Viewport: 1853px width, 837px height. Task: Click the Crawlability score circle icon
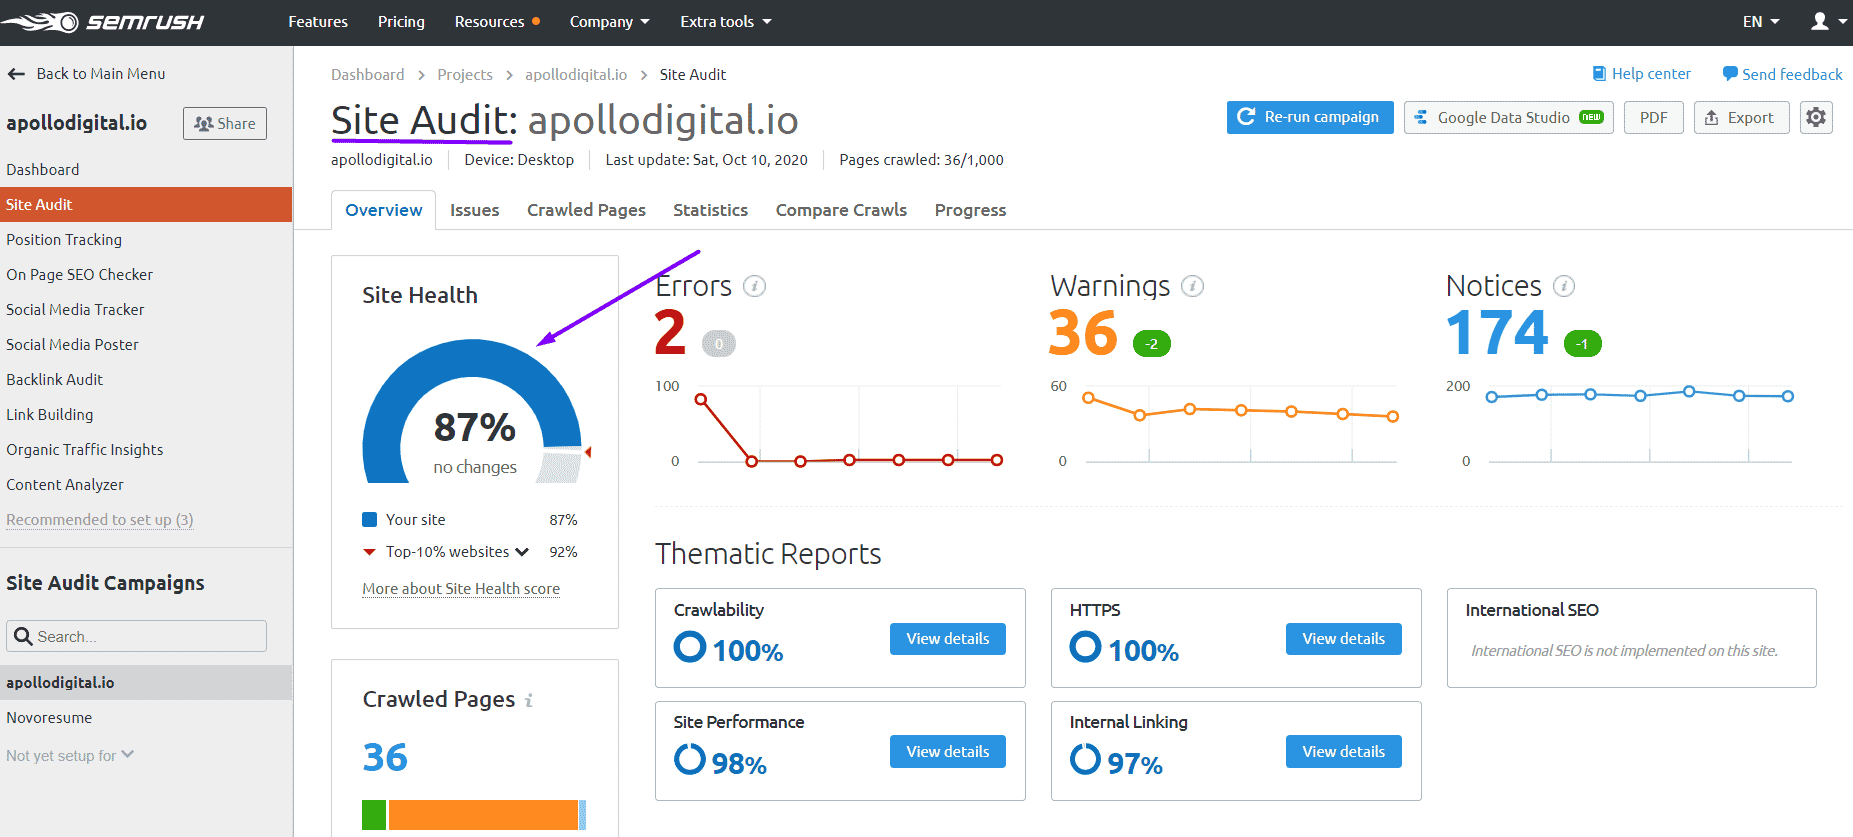point(690,647)
